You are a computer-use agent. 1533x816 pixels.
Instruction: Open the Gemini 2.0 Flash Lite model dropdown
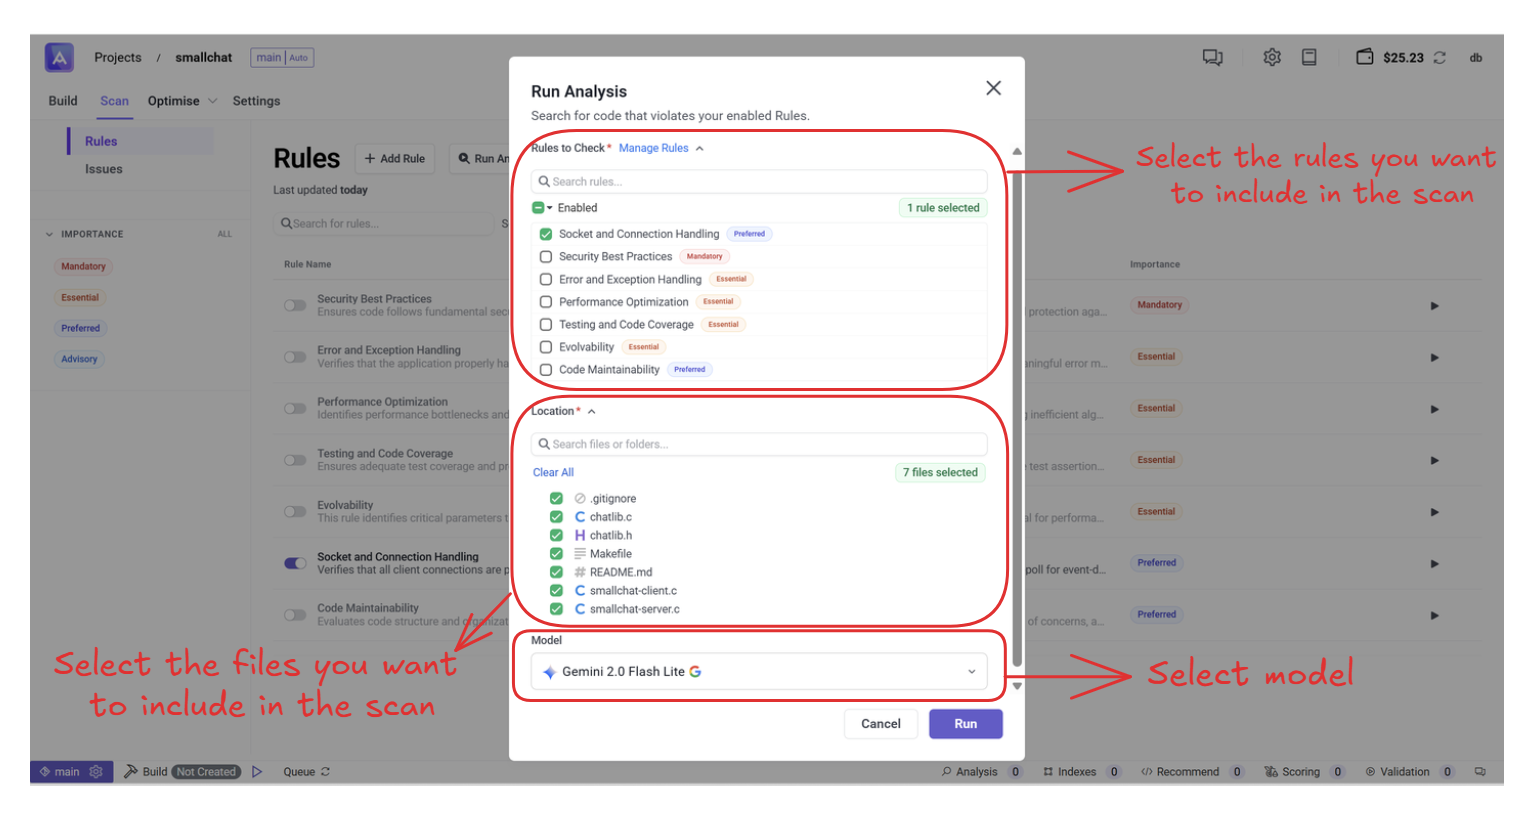[x=759, y=672]
